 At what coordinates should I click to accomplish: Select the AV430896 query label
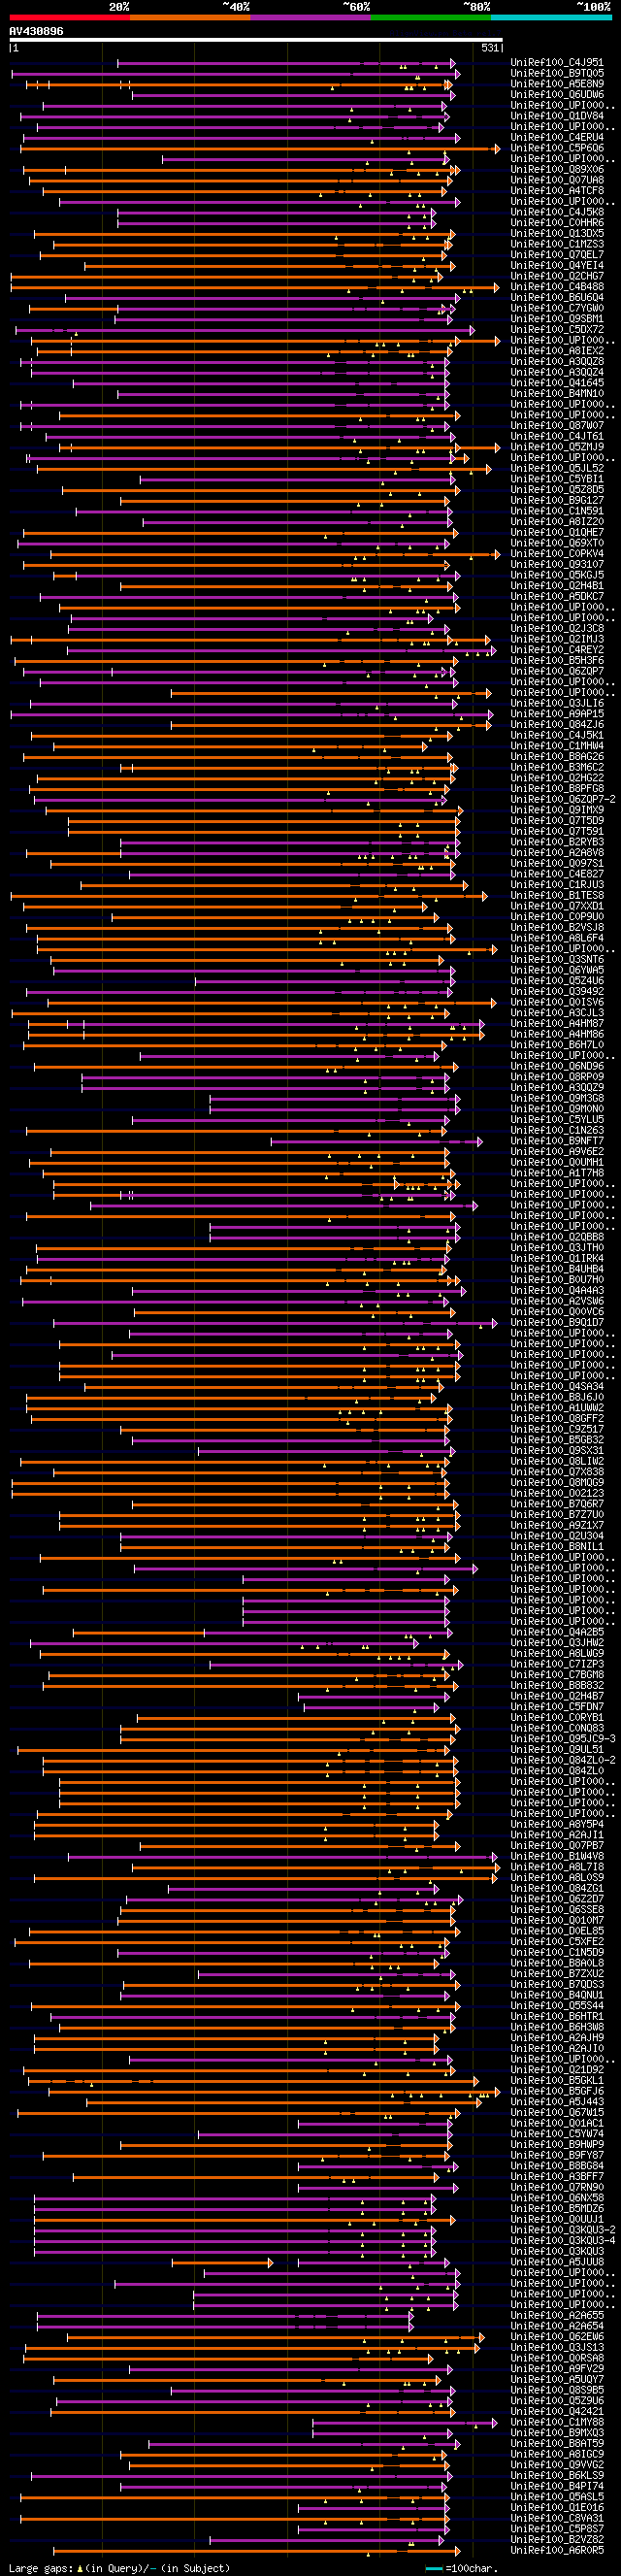click(x=36, y=31)
